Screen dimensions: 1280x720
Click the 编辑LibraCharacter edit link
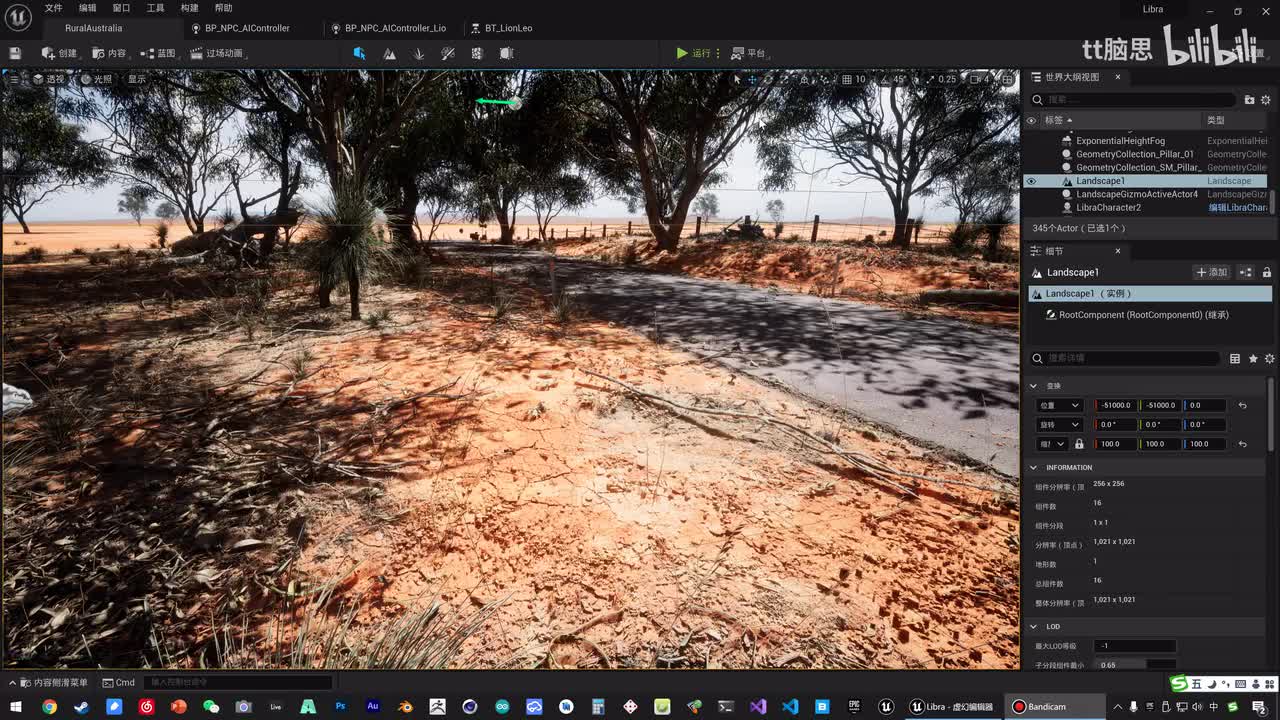[1238, 208]
